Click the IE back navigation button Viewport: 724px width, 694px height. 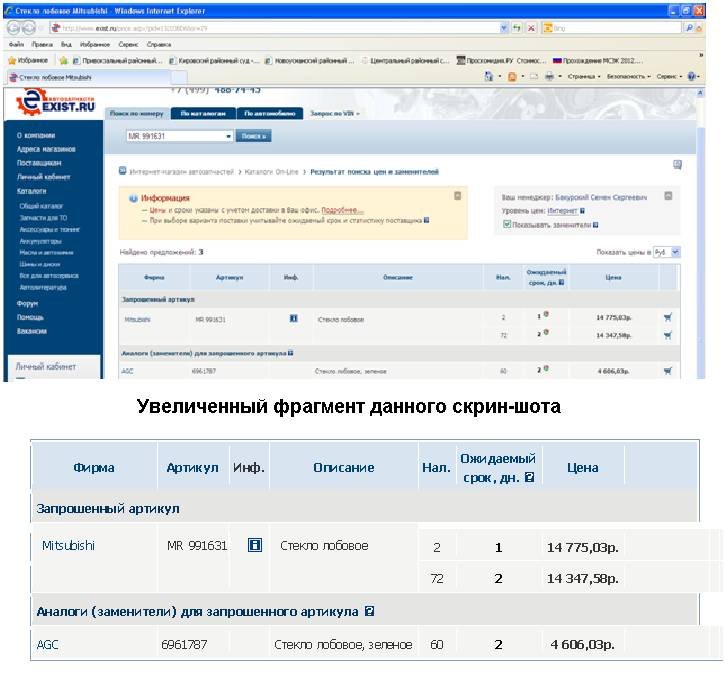point(14,28)
